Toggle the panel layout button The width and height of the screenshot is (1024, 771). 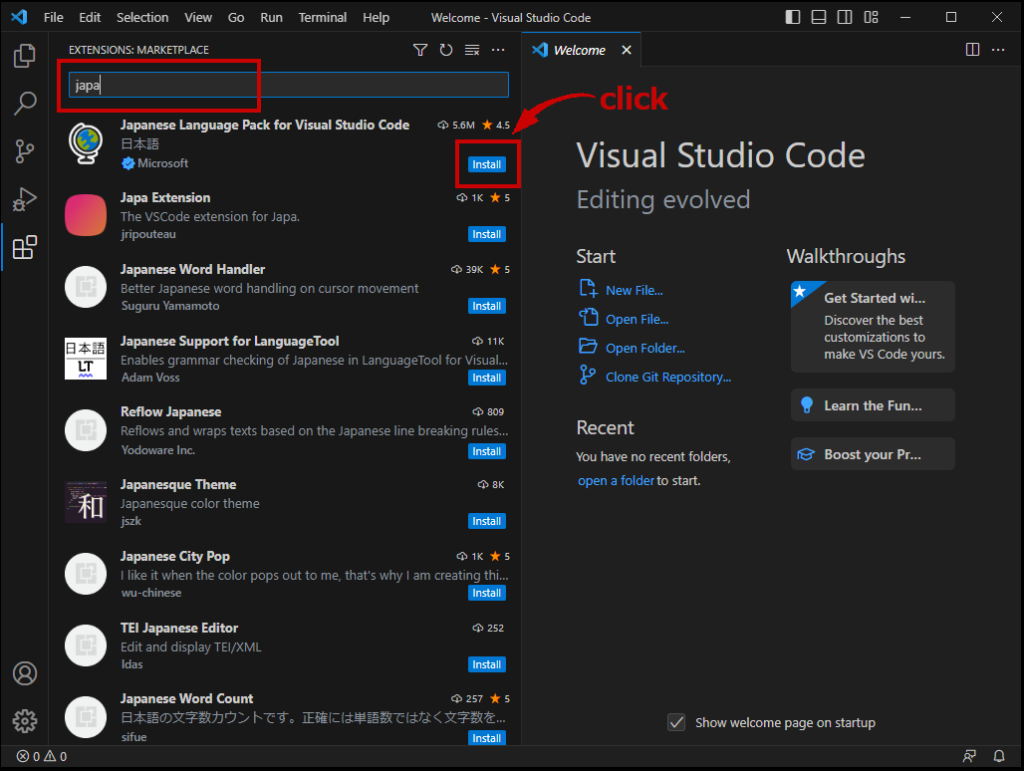[x=819, y=18]
